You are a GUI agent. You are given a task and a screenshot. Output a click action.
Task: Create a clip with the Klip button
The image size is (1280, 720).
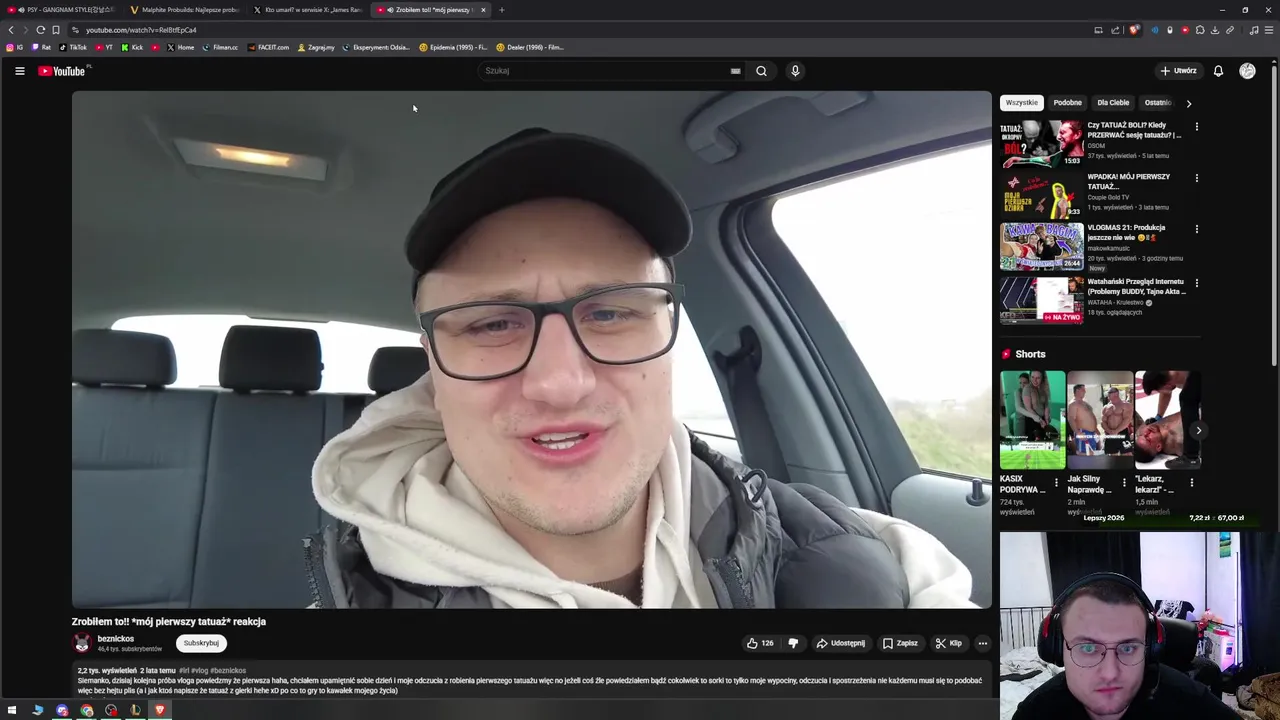948,643
